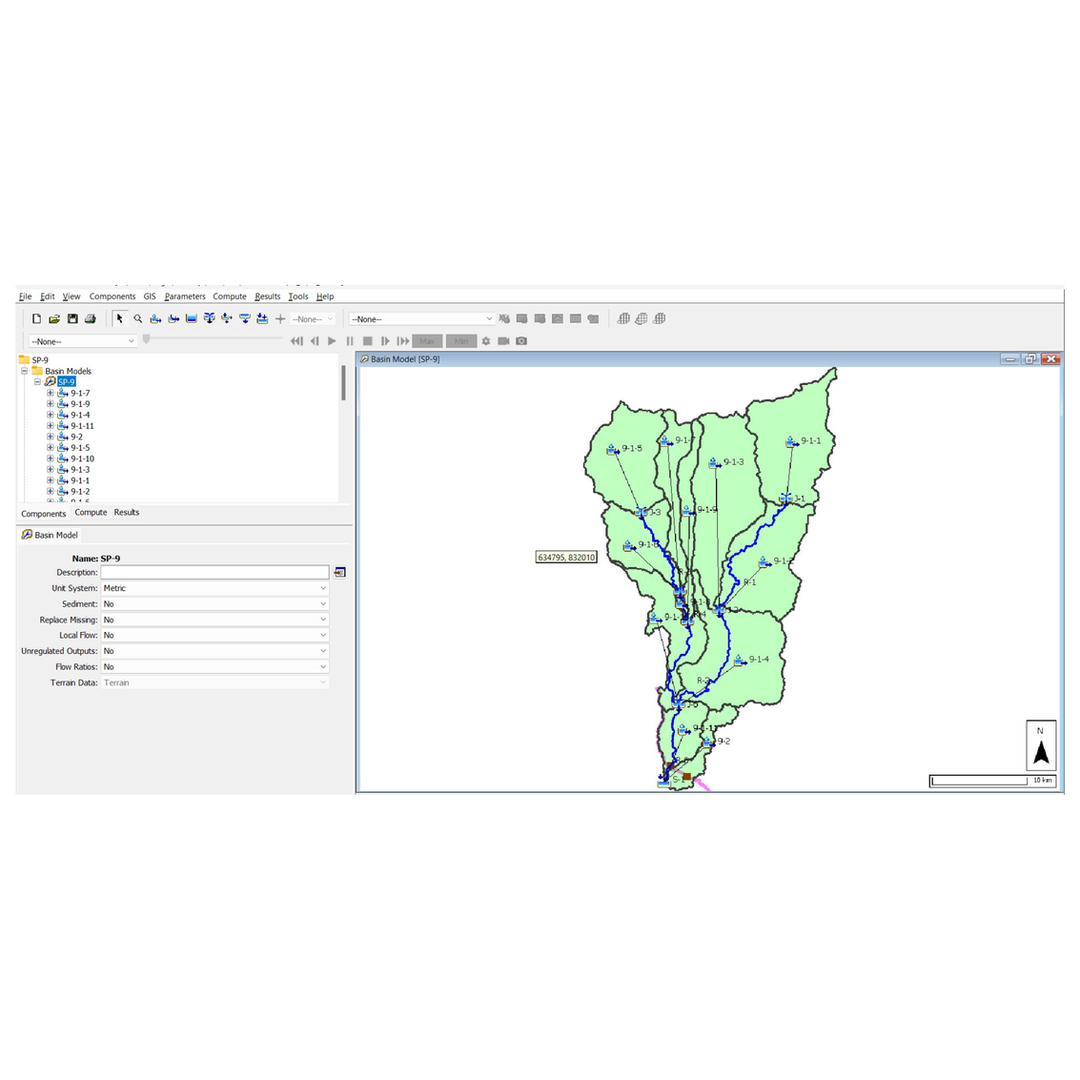Open the File menu

(x=25, y=296)
